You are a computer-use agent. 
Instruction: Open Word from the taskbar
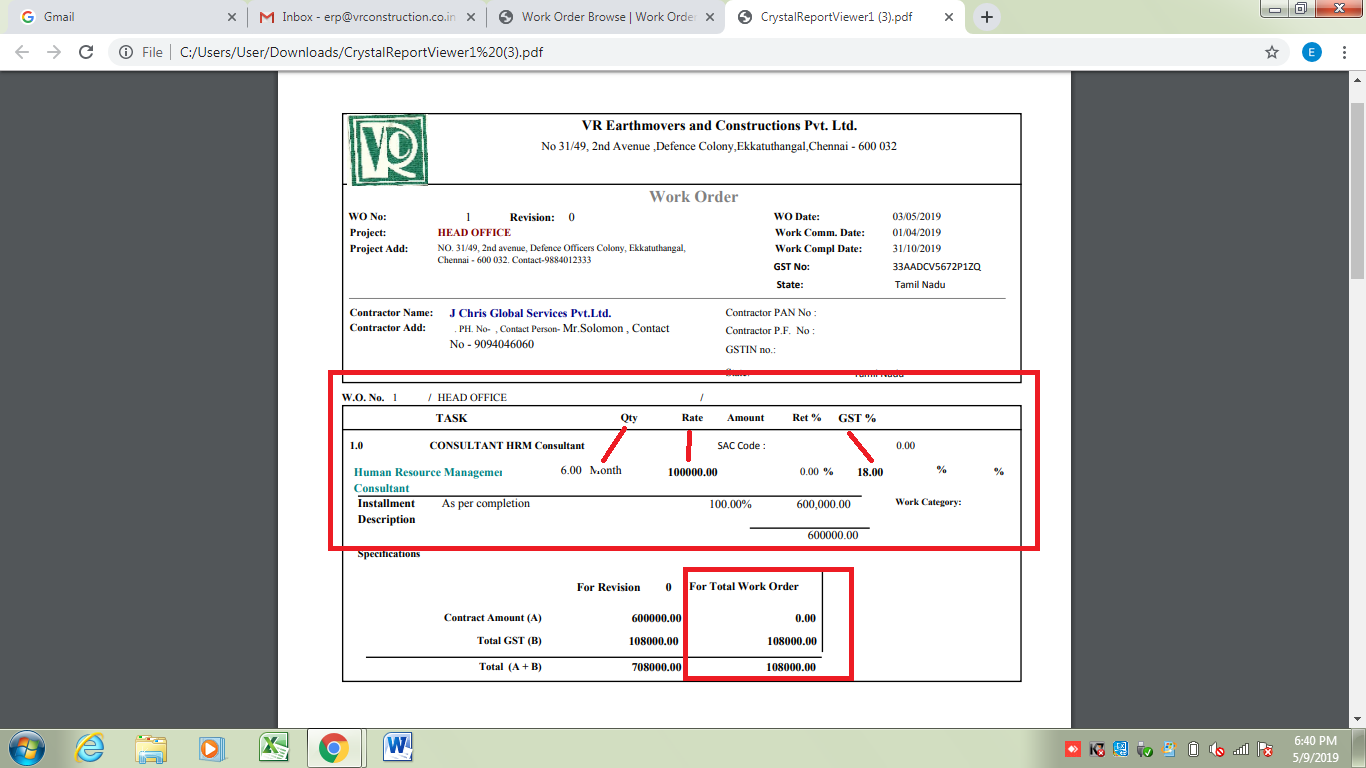pyautogui.click(x=398, y=748)
